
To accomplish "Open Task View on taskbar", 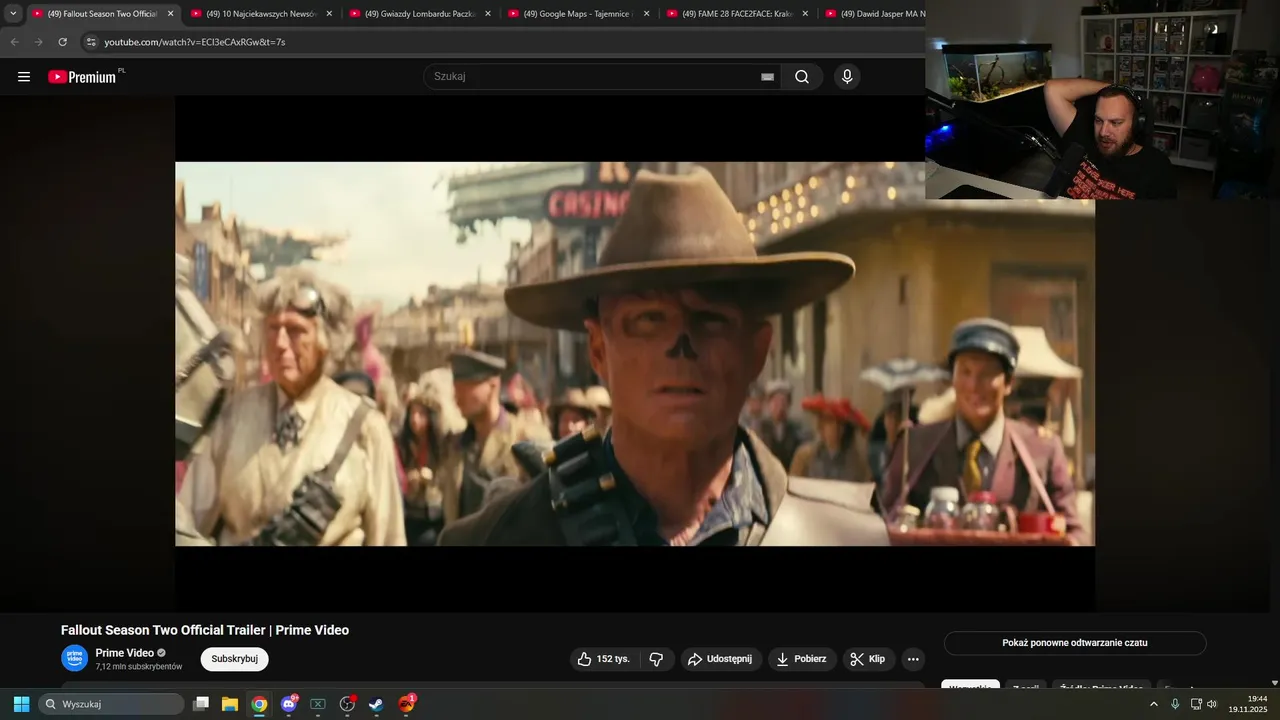I will (201, 704).
